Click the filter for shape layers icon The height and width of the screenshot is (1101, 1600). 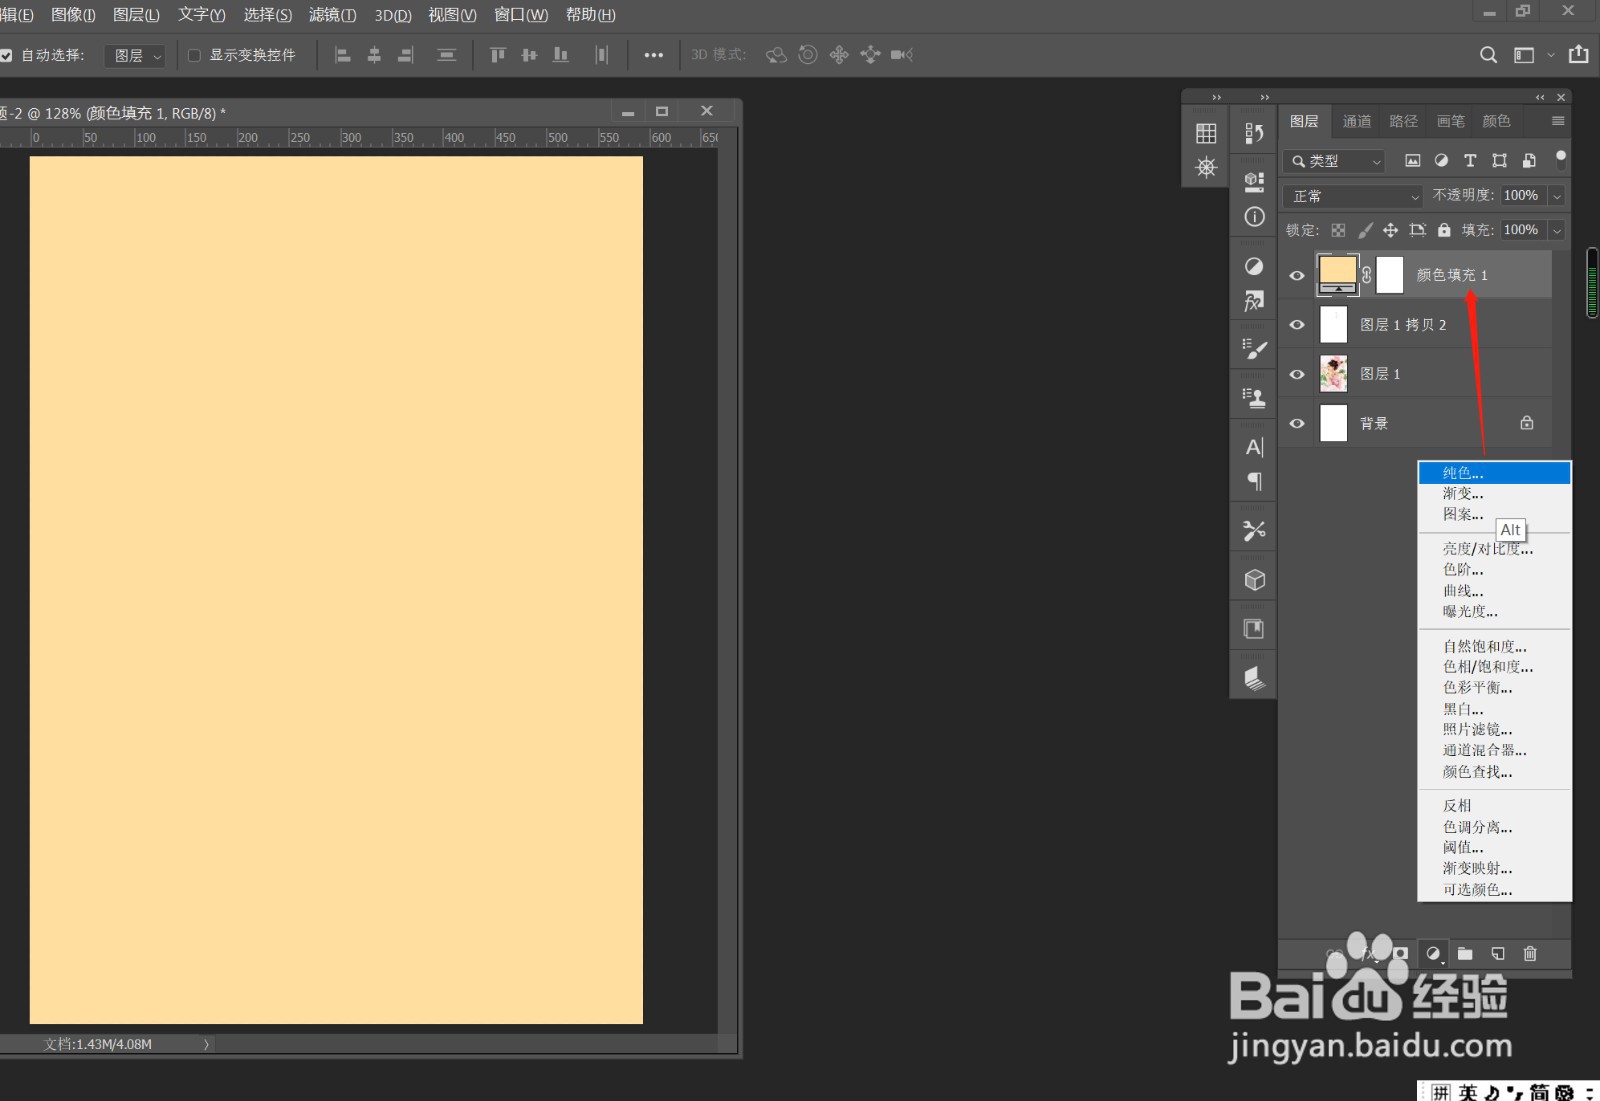pyautogui.click(x=1499, y=161)
